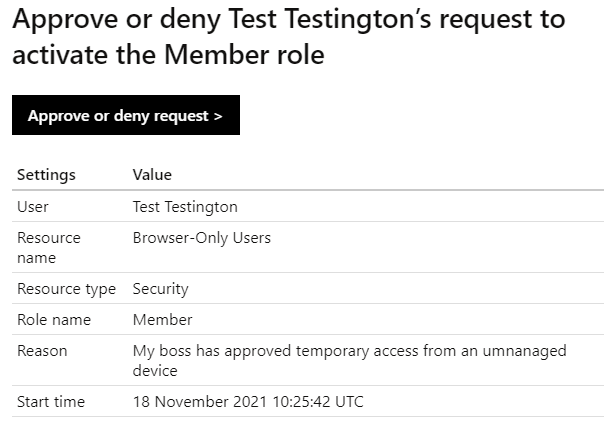Click the Security resource type value
Viewport: 616px width, 428px height.
[x=160, y=289]
